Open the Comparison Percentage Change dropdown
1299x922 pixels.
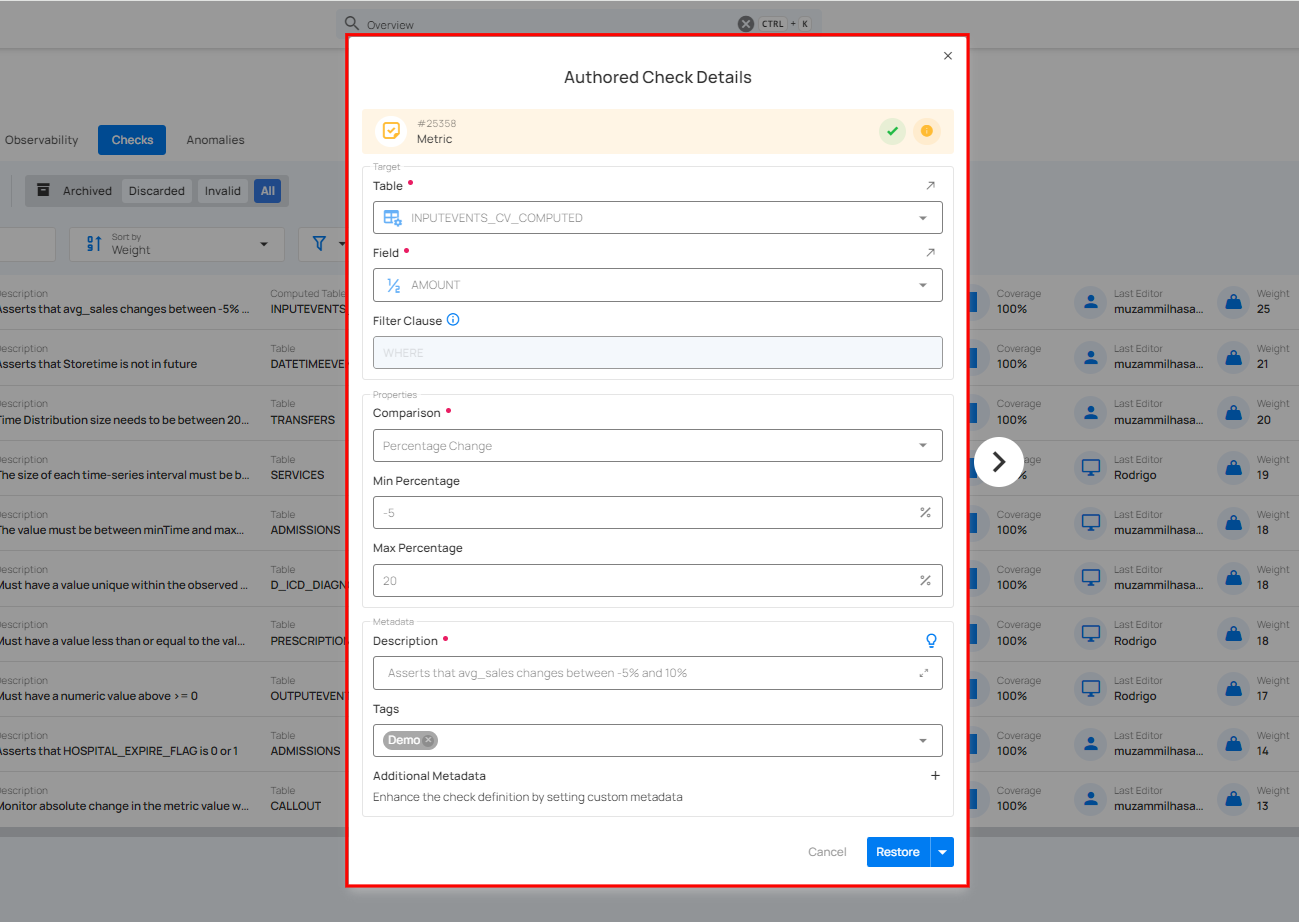click(658, 446)
